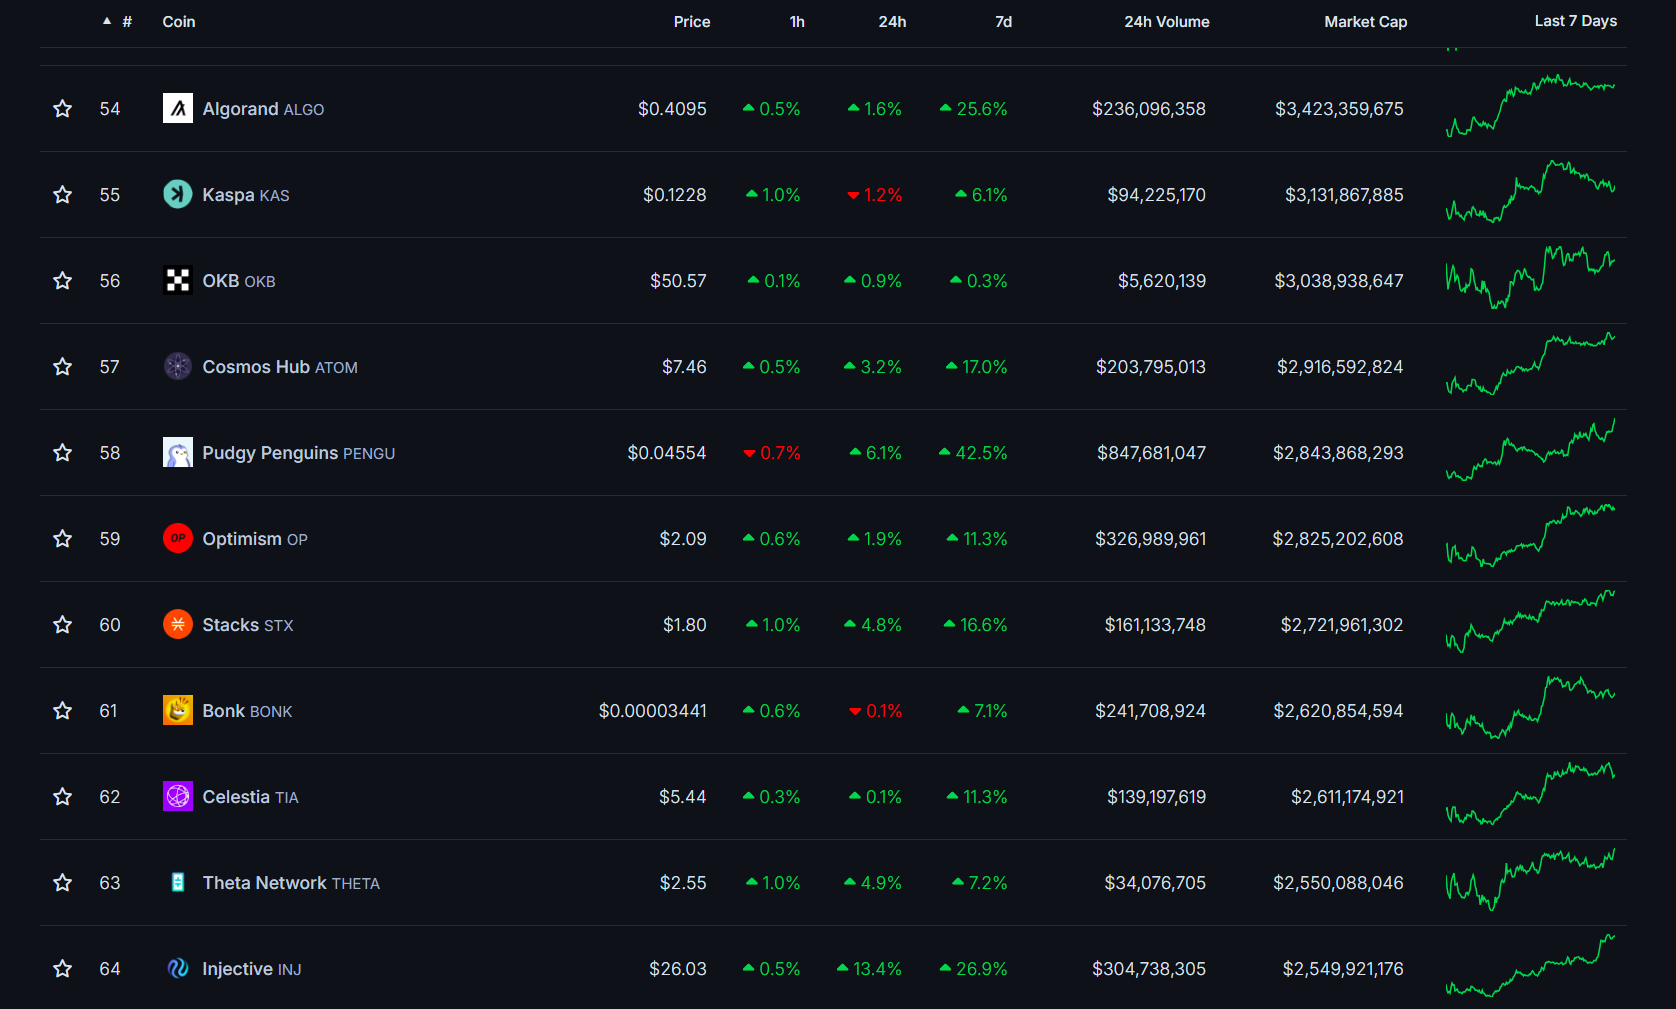Open the Kaspa KAS coin page
Viewport: 1676px width, 1009px height.
point(246,195)
